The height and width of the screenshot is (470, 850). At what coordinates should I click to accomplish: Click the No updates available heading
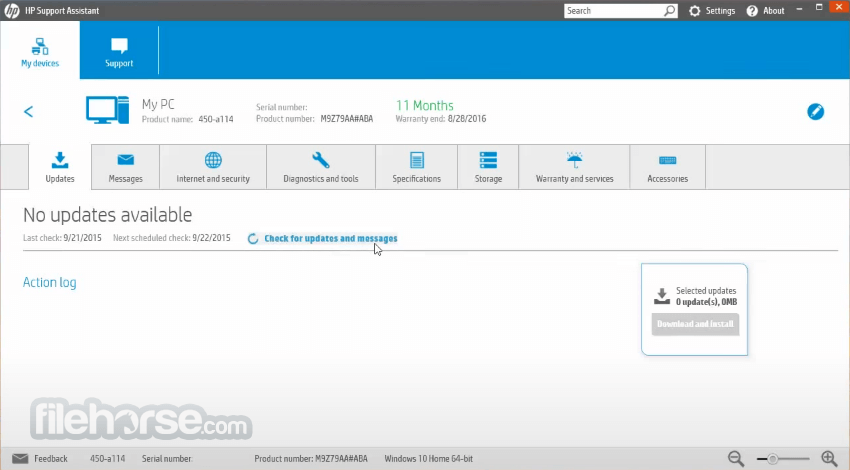107,215
